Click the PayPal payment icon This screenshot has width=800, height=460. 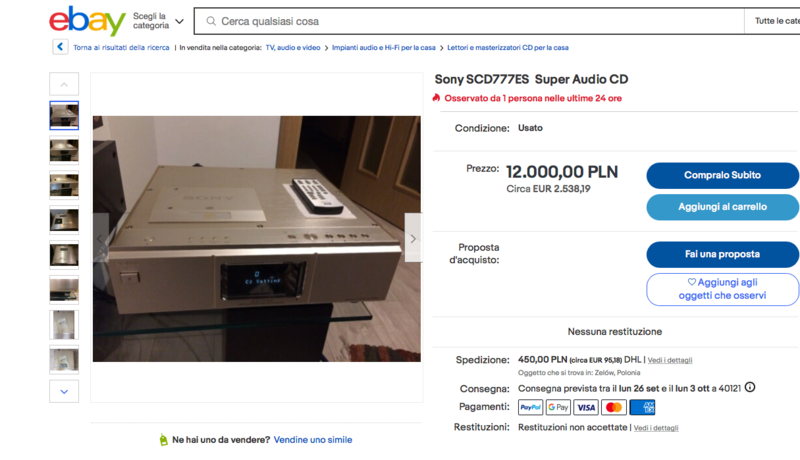click(531, 407)
